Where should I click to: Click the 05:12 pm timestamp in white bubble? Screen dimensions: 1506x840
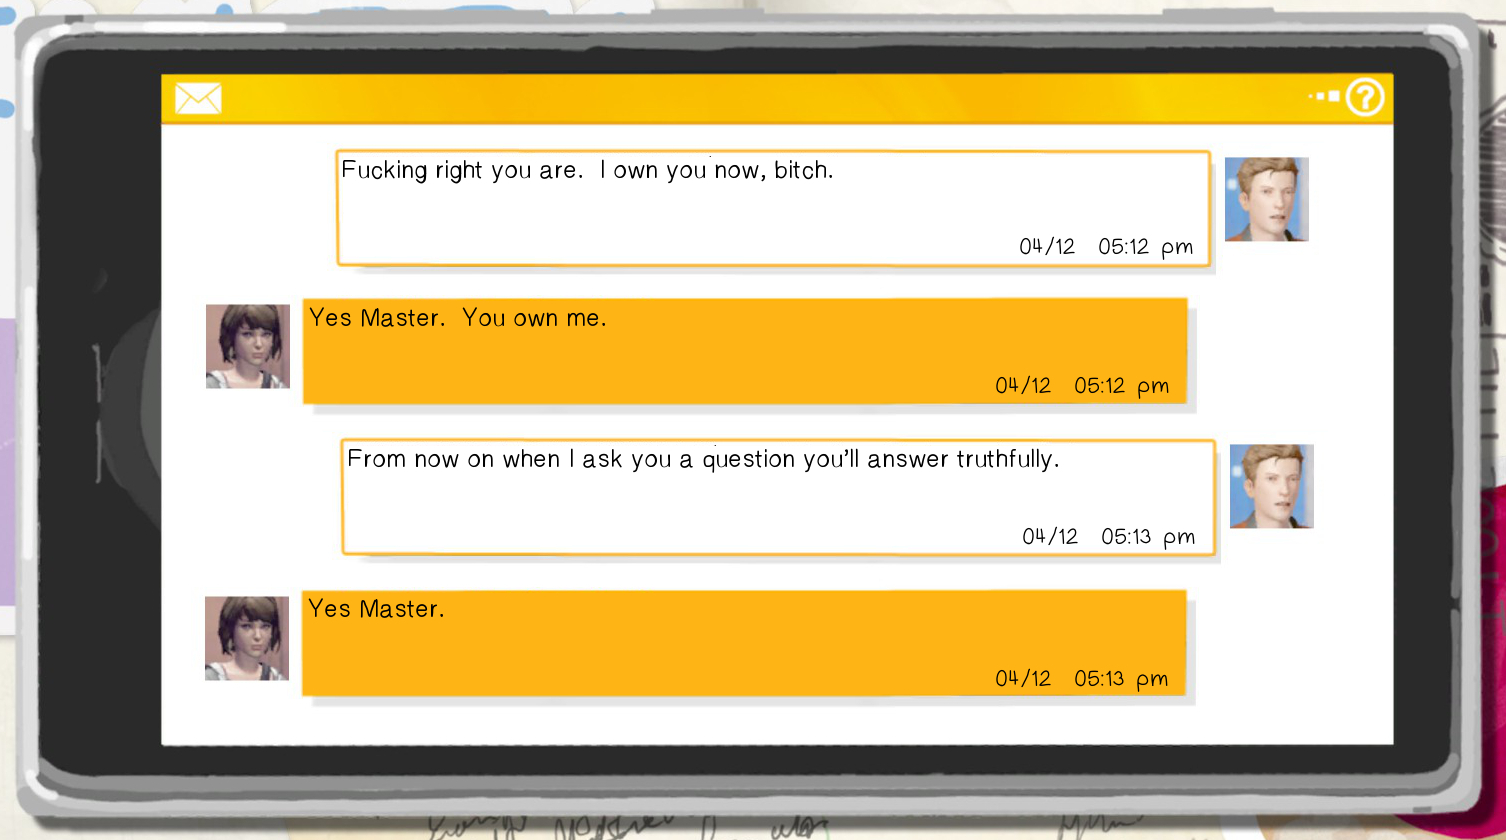1145,247
